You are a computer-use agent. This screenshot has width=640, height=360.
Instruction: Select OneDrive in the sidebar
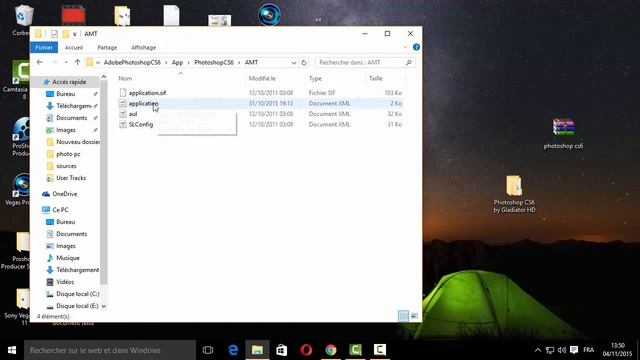click(x=64, y=194)
